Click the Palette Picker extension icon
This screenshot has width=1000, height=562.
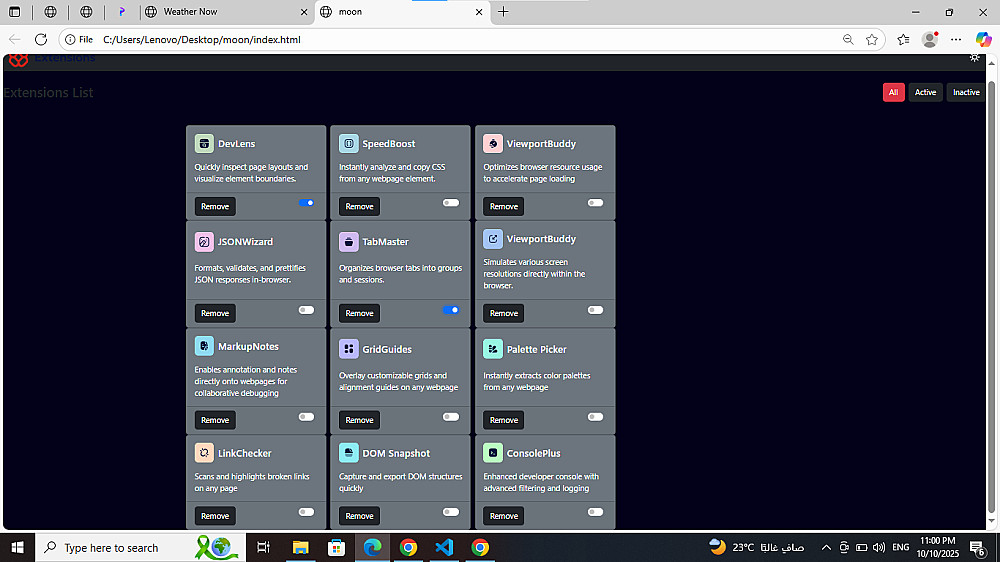click(493, 349)
